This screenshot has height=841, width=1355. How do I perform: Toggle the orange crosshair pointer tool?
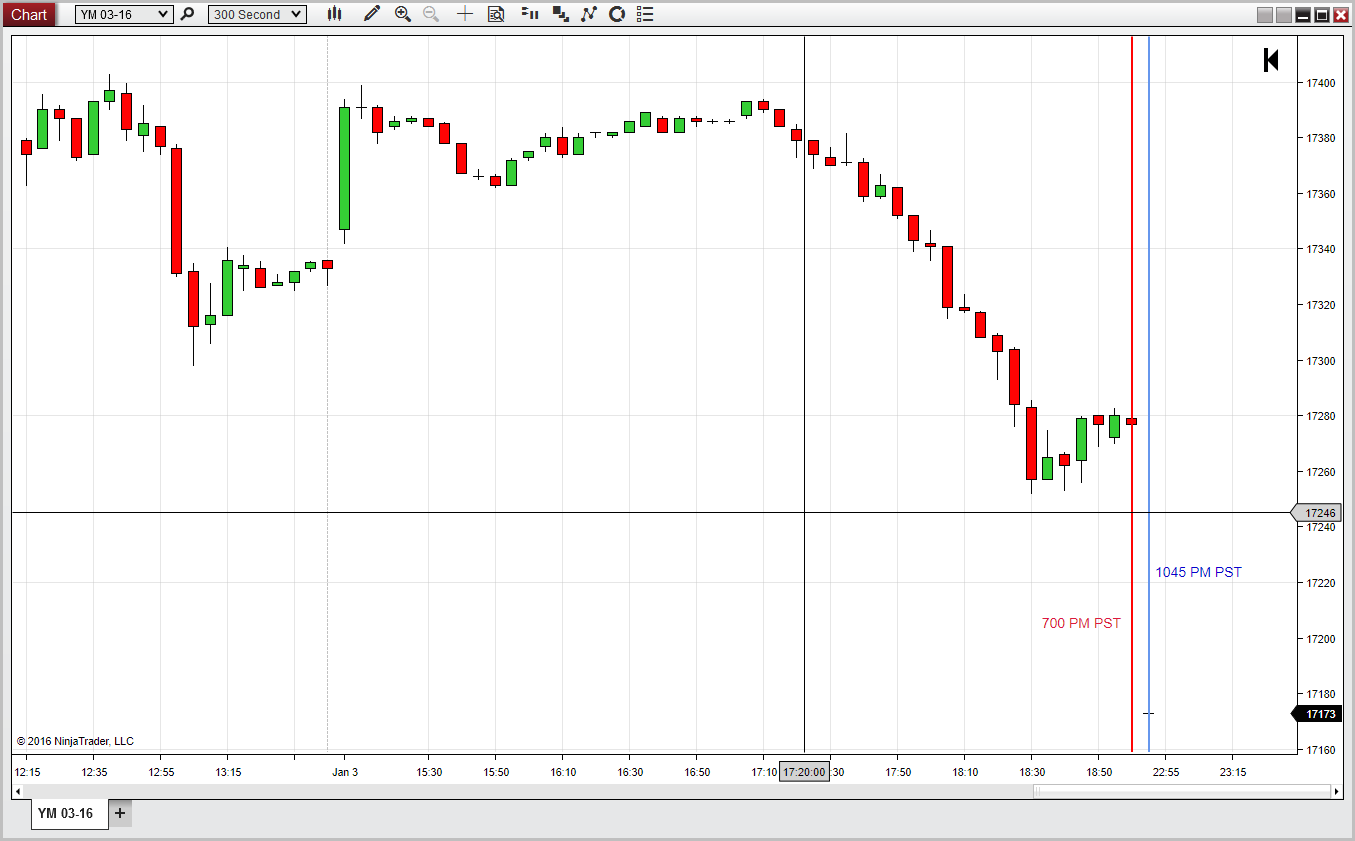pos(465,14)
